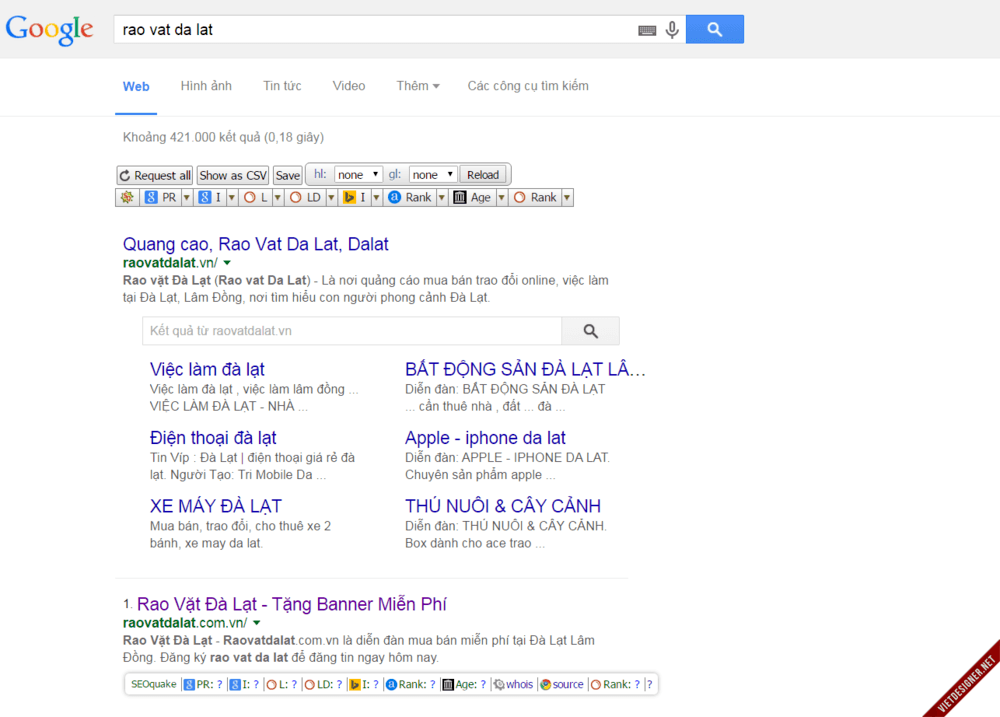Click the 'LD' button in the sort toolbar
The image size is (1000, 717).
[x=305, y=198]
